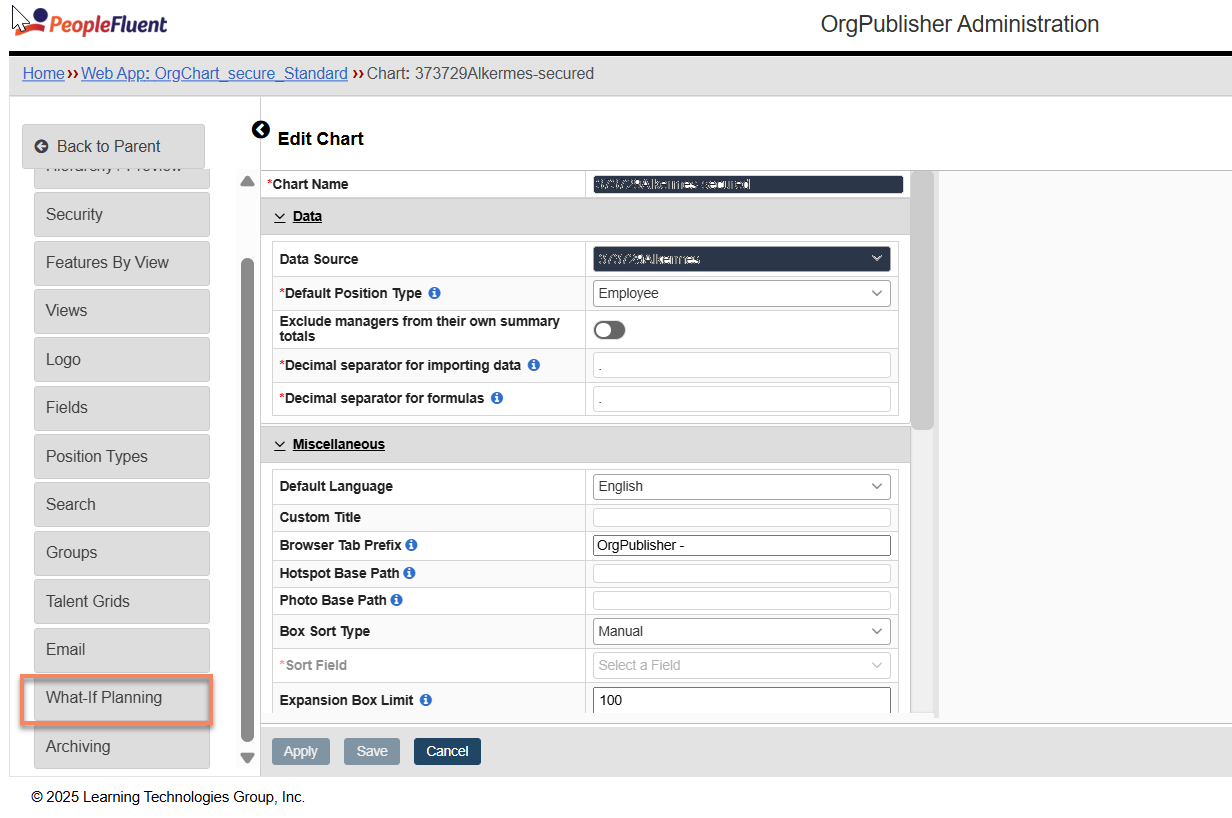Click the sidebar vertical scrollbar thumb
Viewport: 1232px width, 818px height.
point(248,498)
